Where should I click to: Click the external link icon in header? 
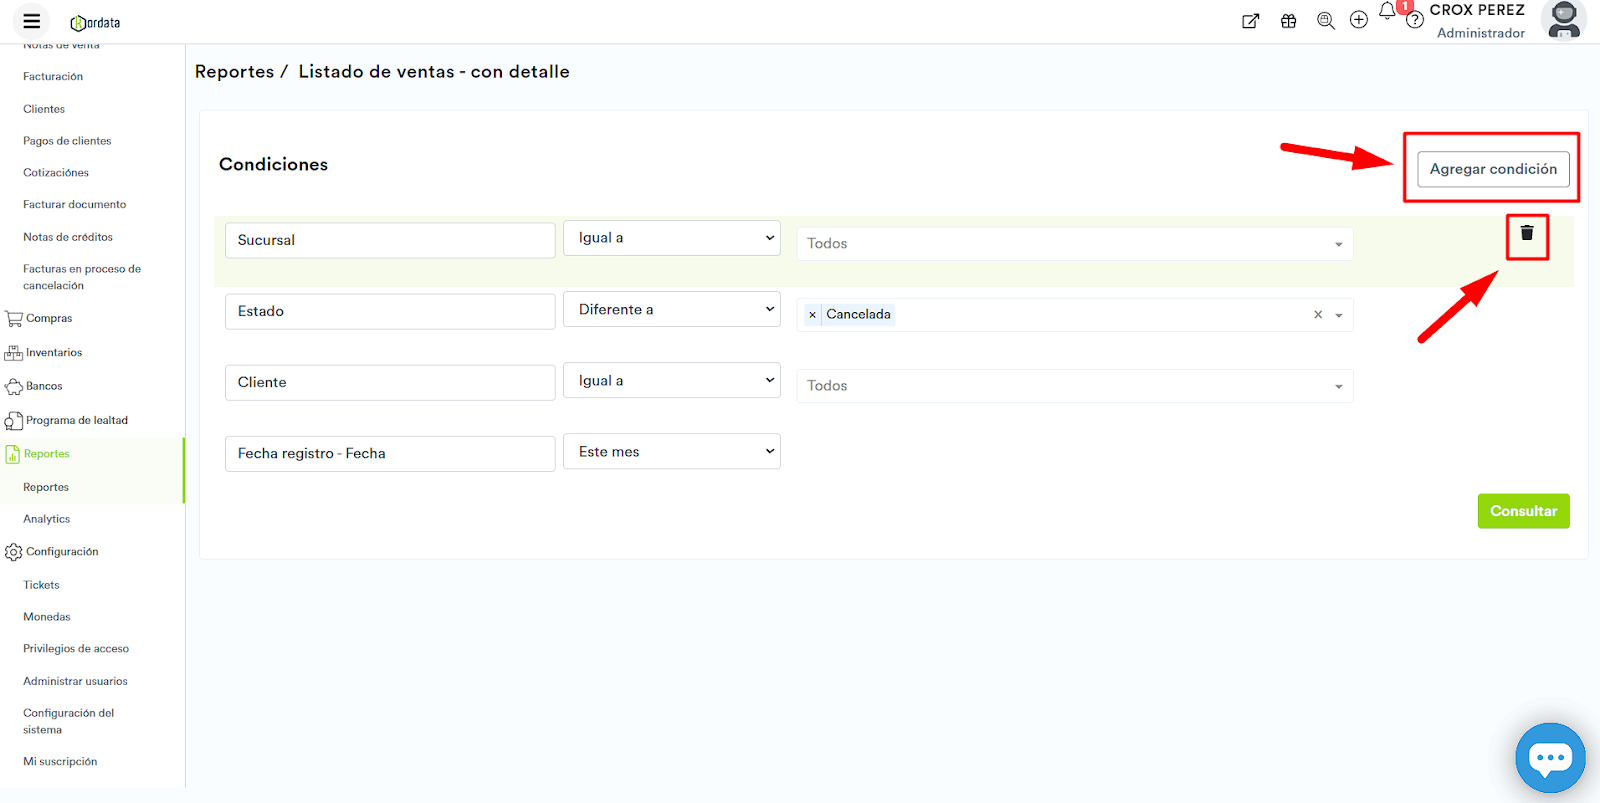pyautogui.click(x=1250, y=21)
